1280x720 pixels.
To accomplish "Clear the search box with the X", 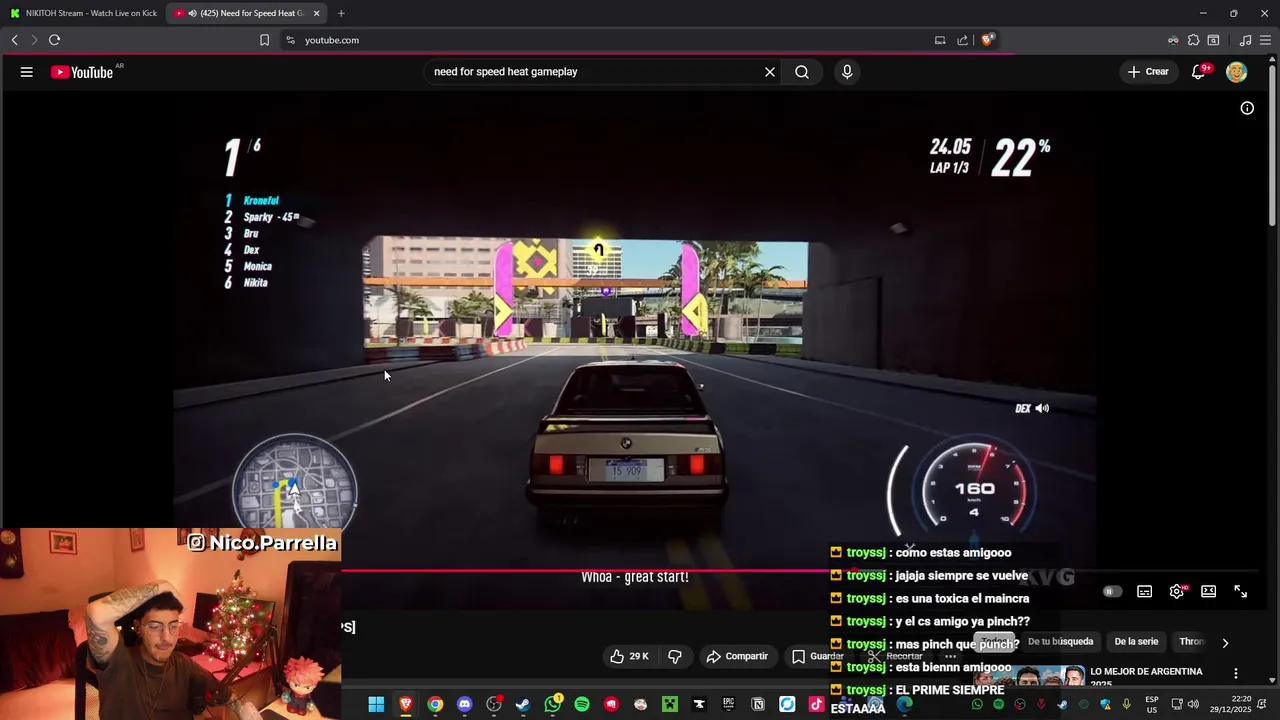I will click(770, 72).
